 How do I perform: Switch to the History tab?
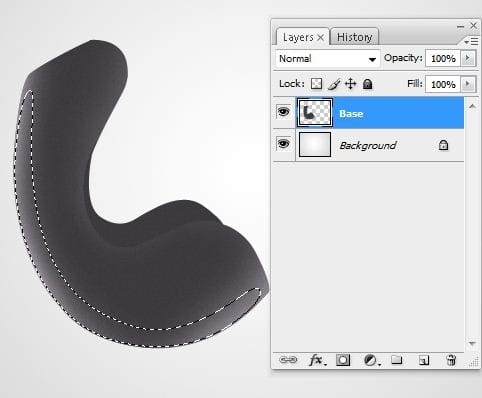354,37
